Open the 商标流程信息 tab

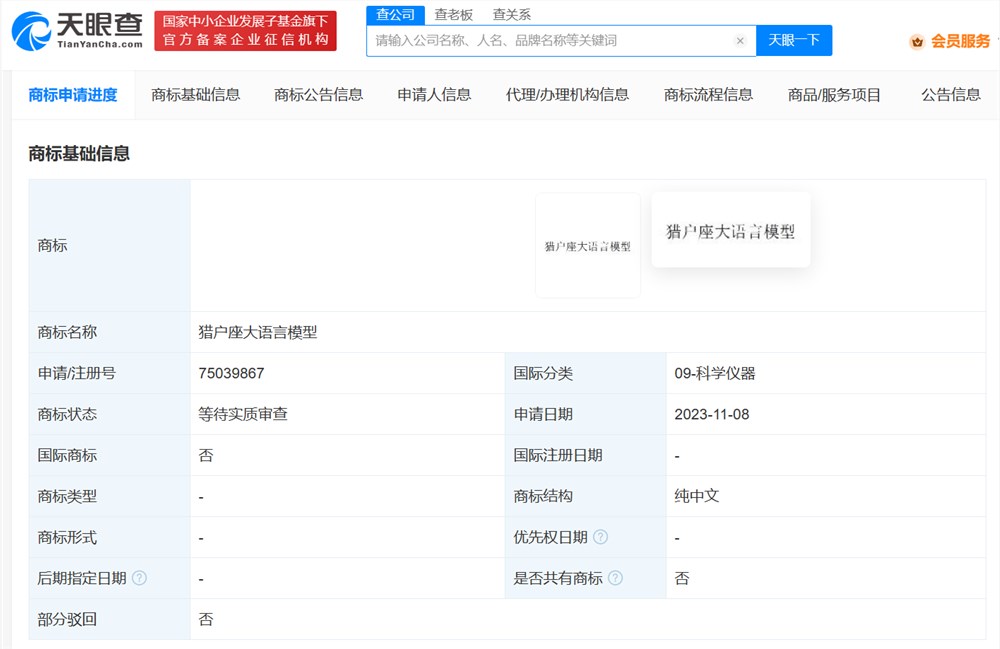(708, 95)
